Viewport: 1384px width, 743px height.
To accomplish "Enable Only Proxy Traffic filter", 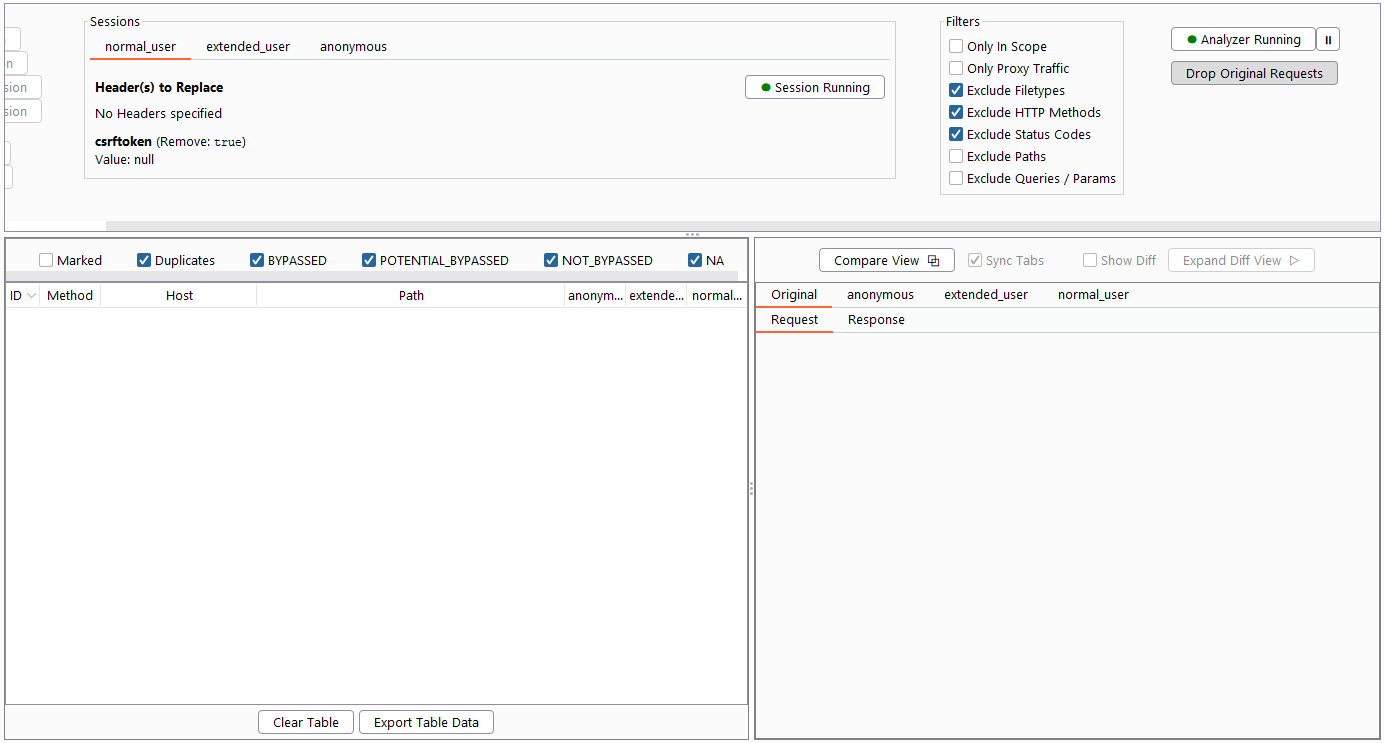I will pos(956,69).
